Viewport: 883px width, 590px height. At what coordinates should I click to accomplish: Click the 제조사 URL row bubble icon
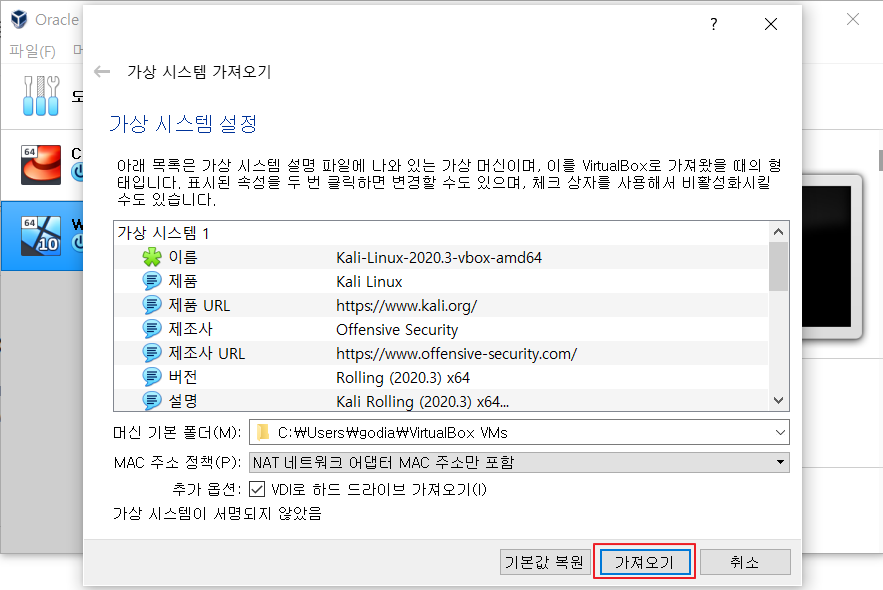pos(151,353)
